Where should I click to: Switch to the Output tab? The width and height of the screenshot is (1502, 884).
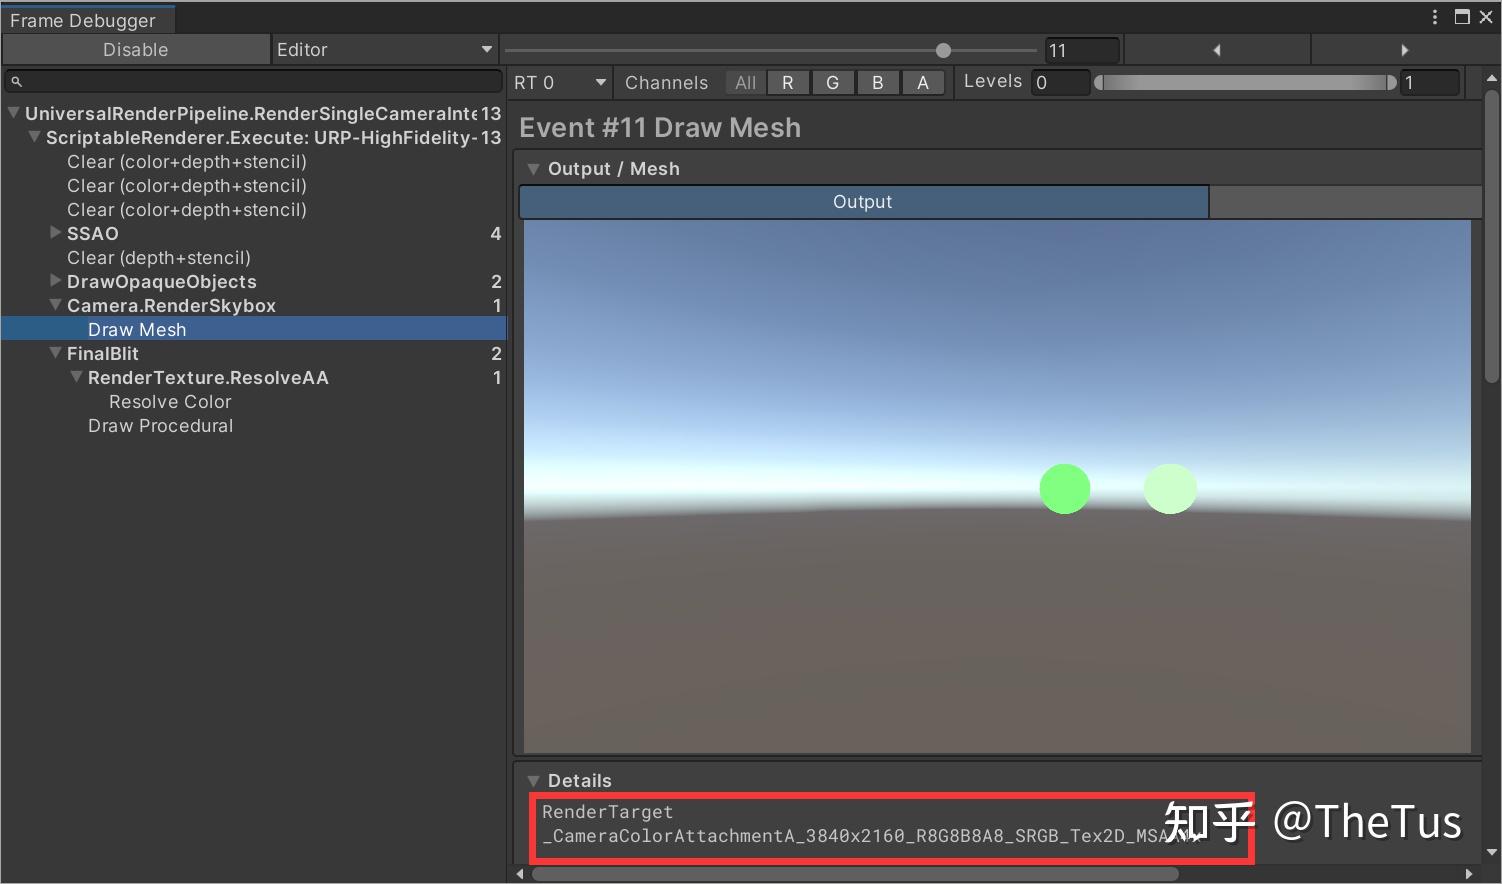click(862, 201)
